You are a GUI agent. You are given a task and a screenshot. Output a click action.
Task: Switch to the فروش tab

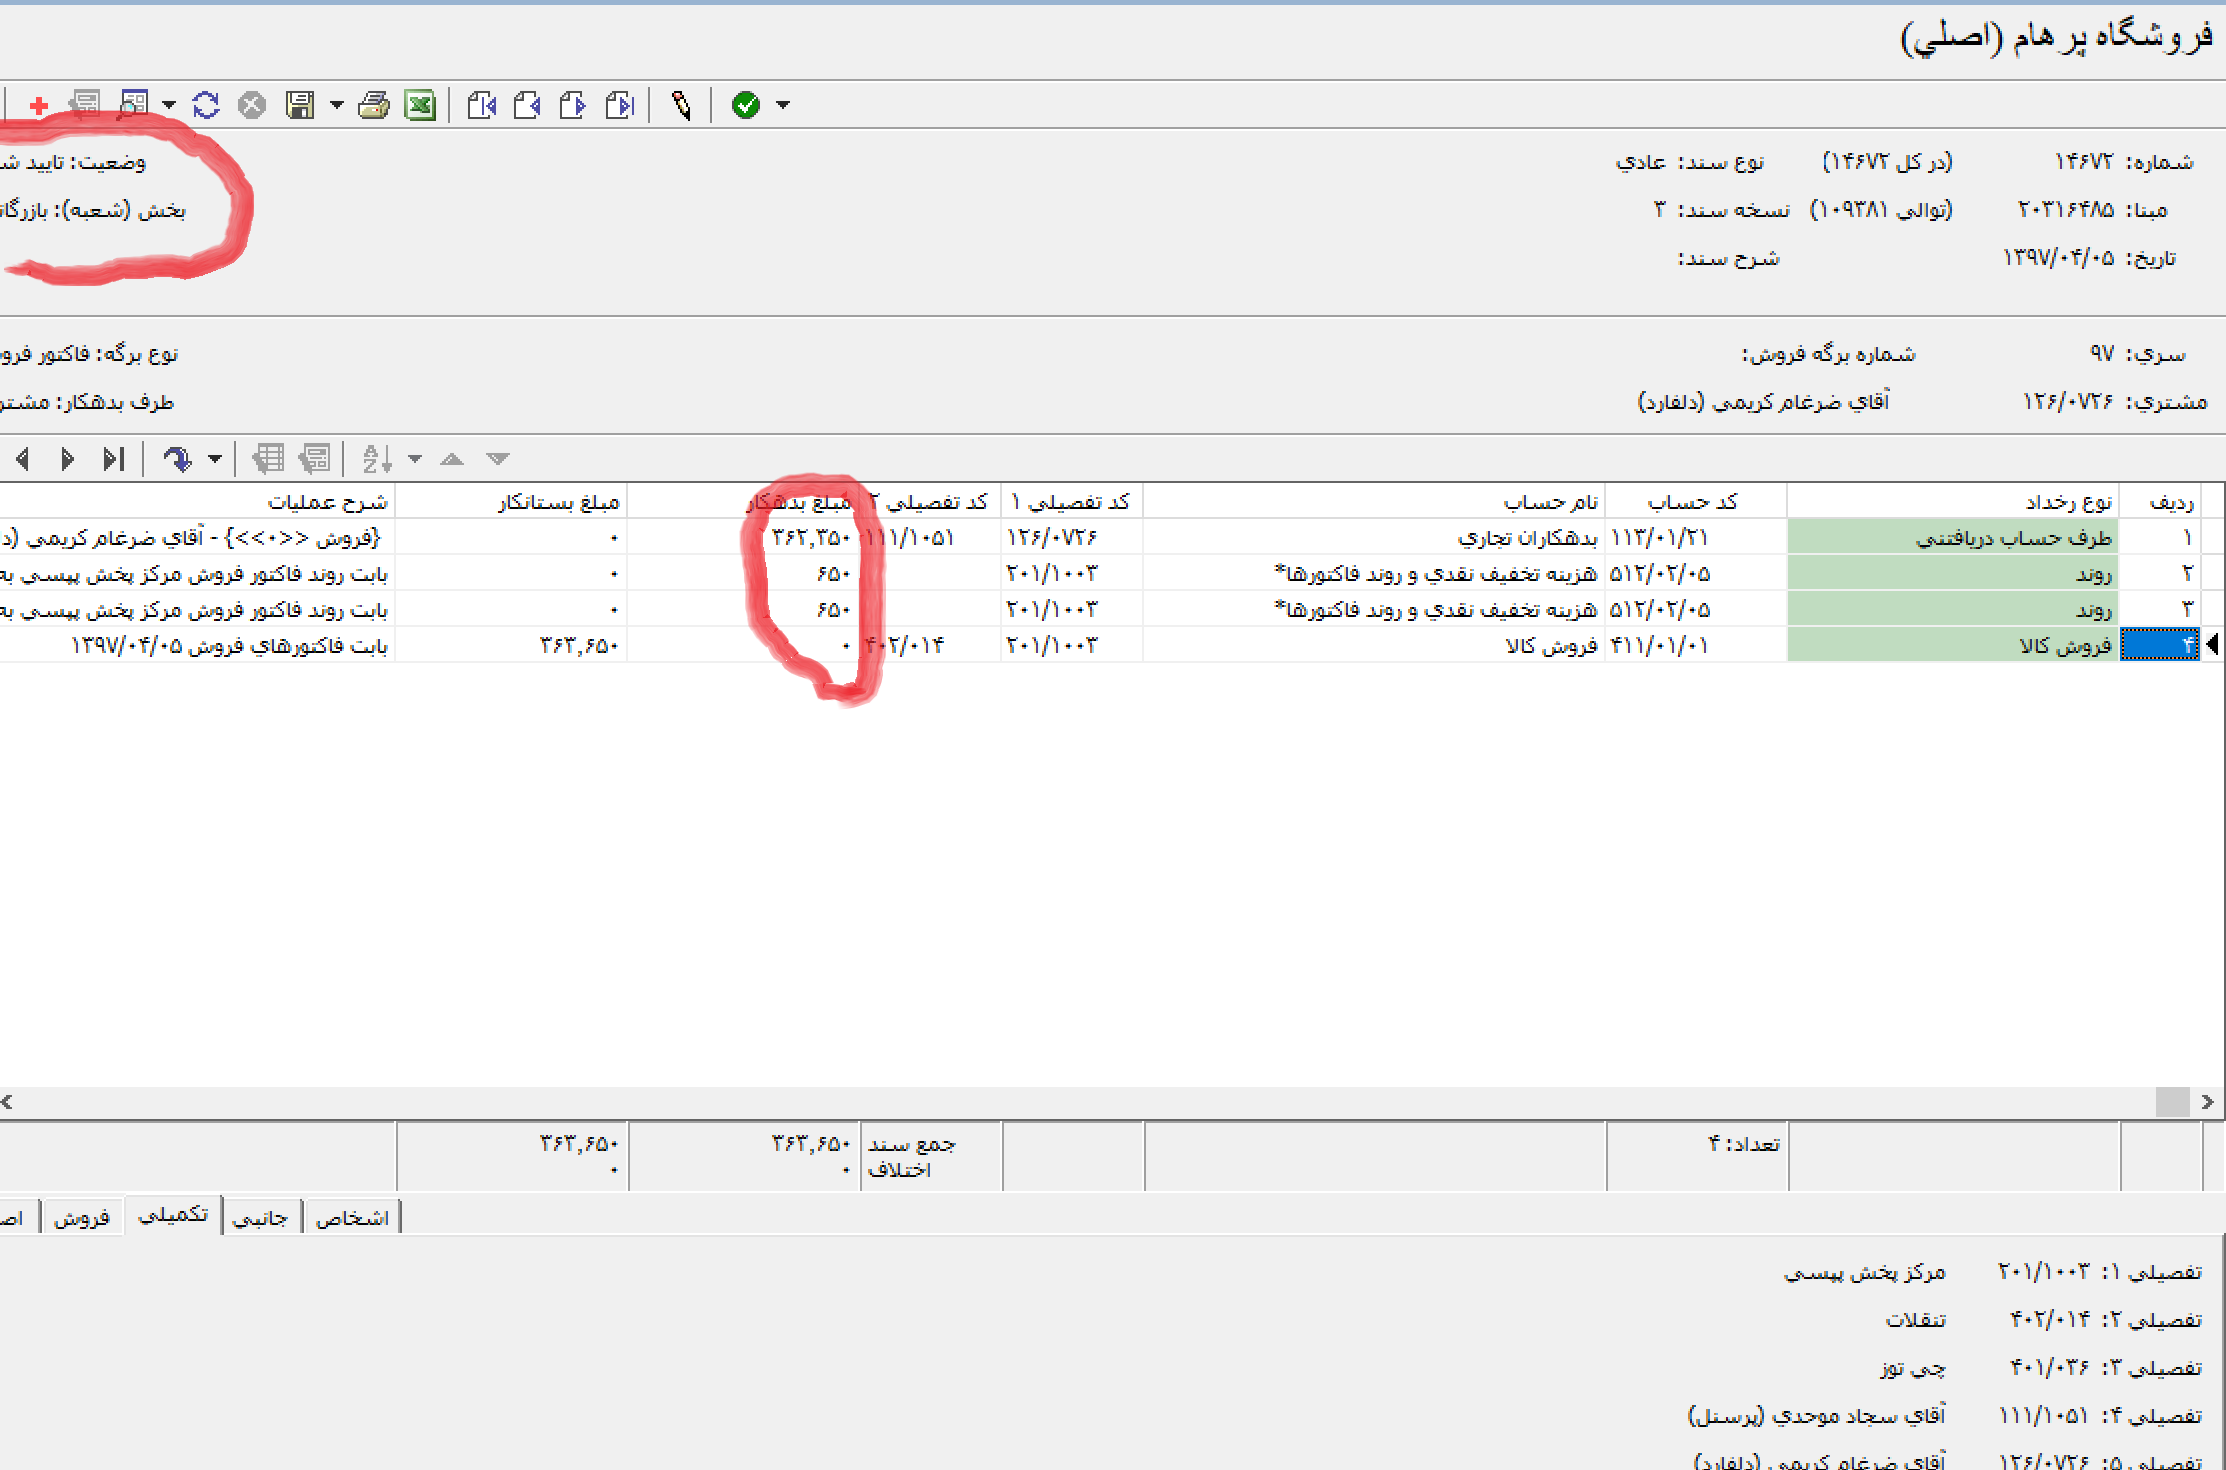82,1217
